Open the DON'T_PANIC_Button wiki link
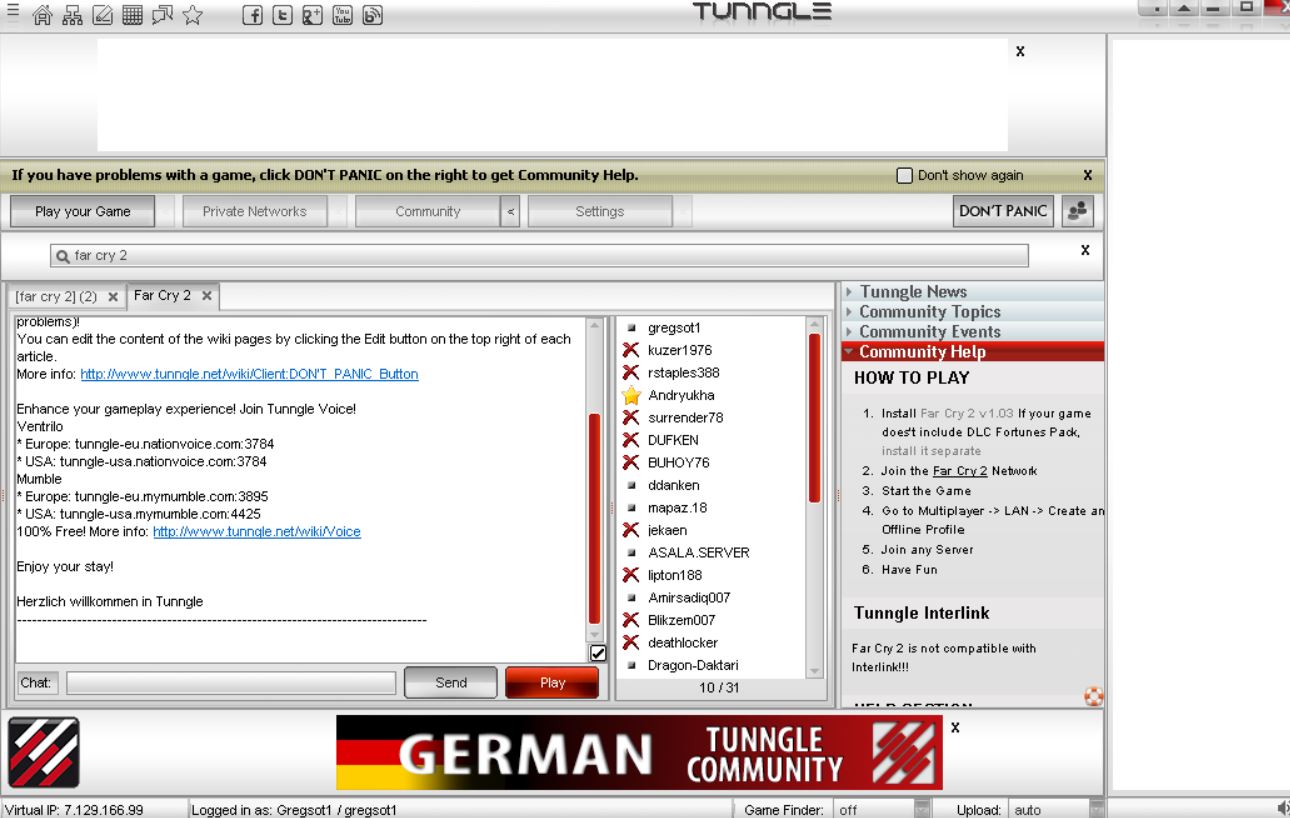 pyautogui.click(x=249, y=374)
